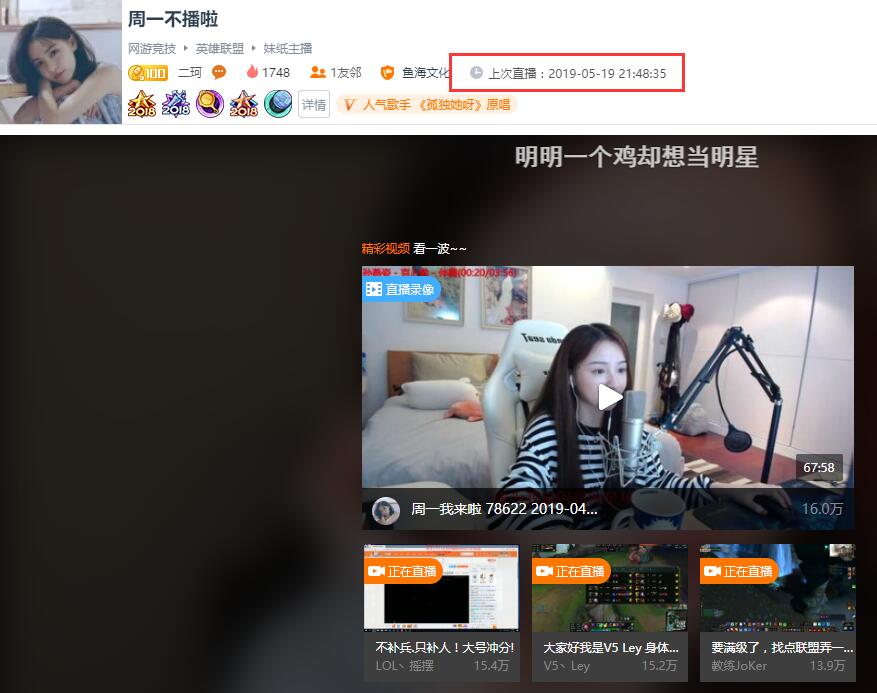Click the flame popularity icon
This screenshot has width=877, height=693.
pos(252,72)
